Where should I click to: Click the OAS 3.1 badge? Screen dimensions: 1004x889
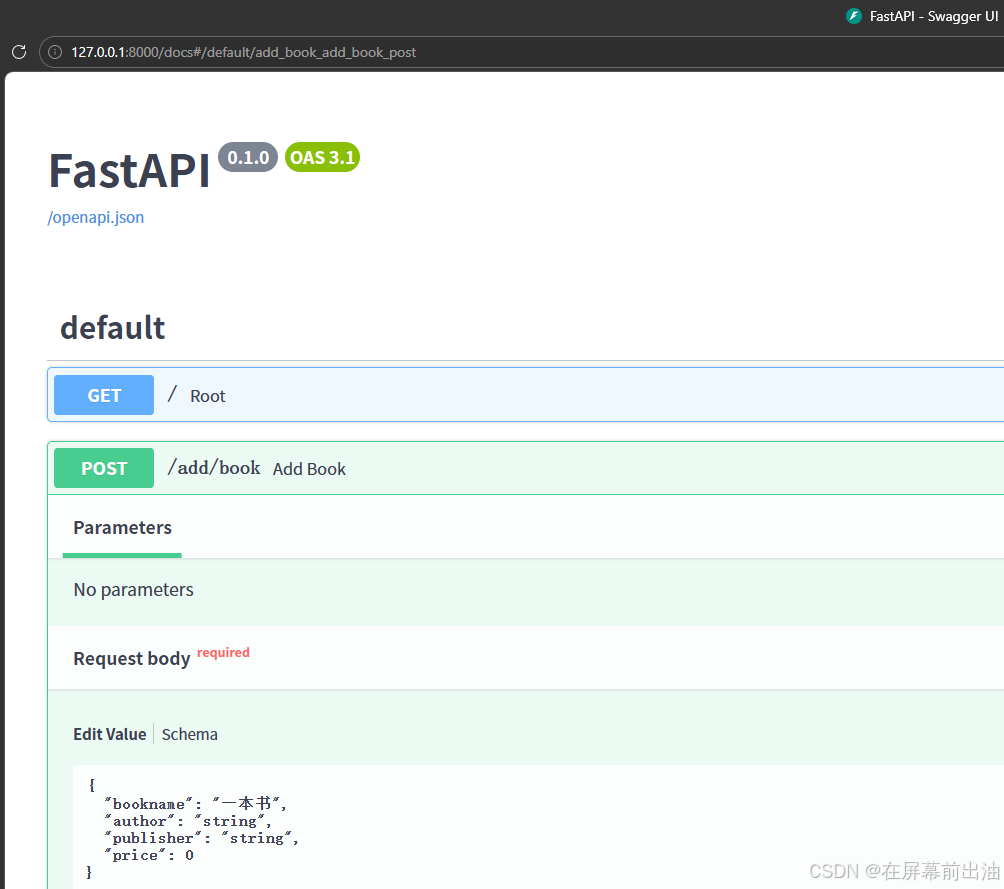pos(322,158)
